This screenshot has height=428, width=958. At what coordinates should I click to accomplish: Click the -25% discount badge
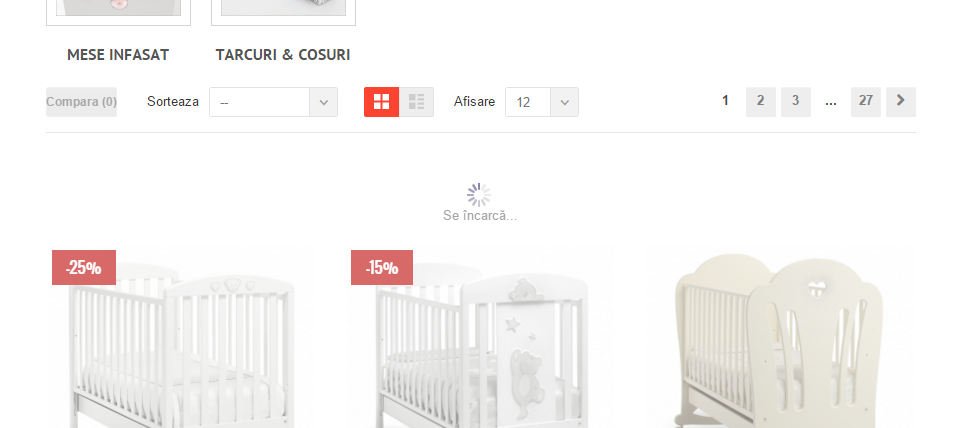click(x=84, y=267)
